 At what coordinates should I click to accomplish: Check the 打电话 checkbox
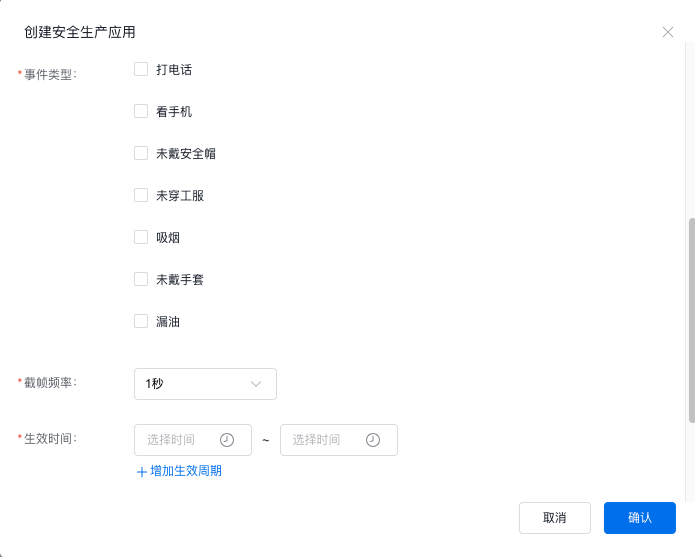click(x=141, y=69)
